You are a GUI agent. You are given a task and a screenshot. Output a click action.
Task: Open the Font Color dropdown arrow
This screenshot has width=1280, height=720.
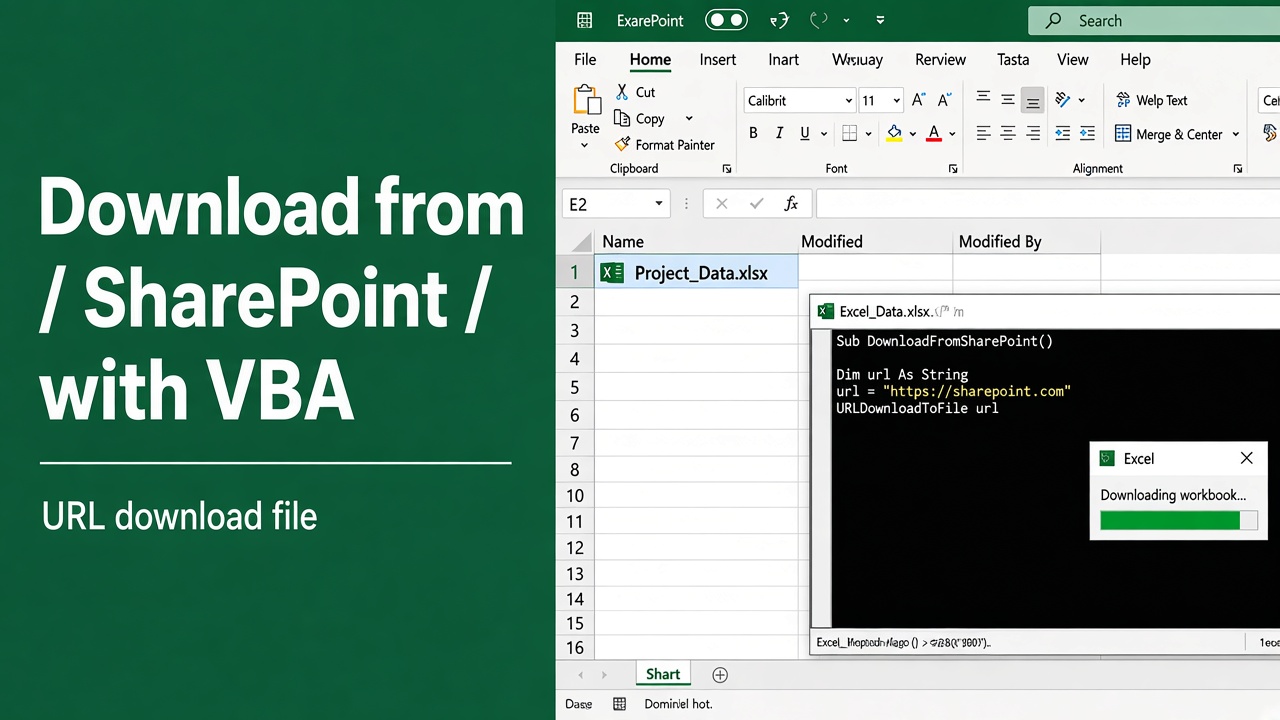[952, 134]
